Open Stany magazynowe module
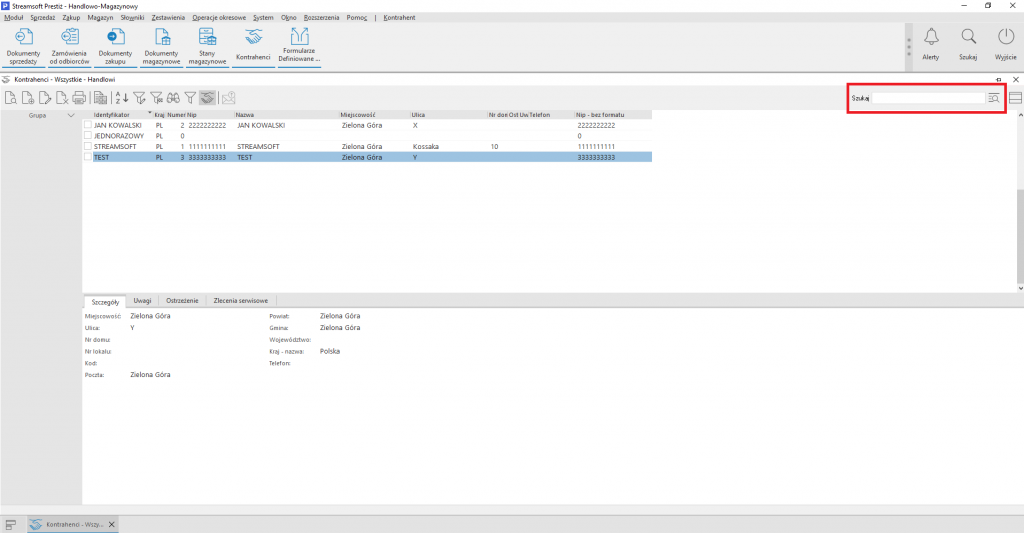 207,46
